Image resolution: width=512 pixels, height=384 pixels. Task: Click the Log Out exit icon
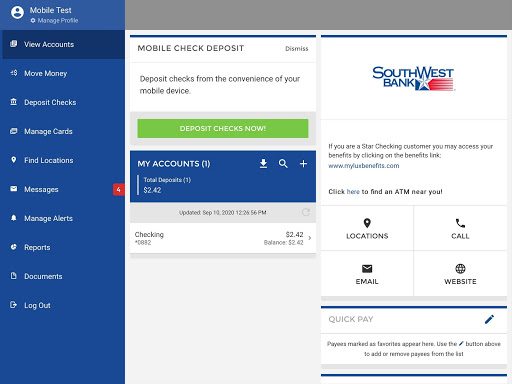tap(14, 305)
